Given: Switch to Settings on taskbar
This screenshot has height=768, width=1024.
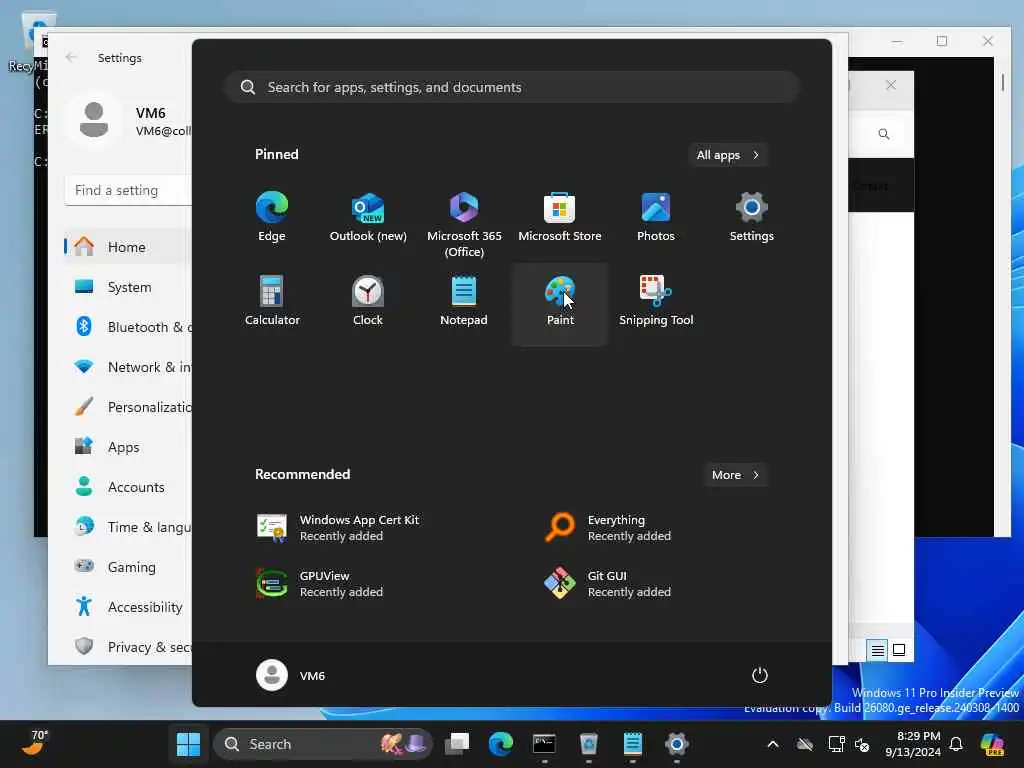Looking at the screenshot, I should pos(677,744).
